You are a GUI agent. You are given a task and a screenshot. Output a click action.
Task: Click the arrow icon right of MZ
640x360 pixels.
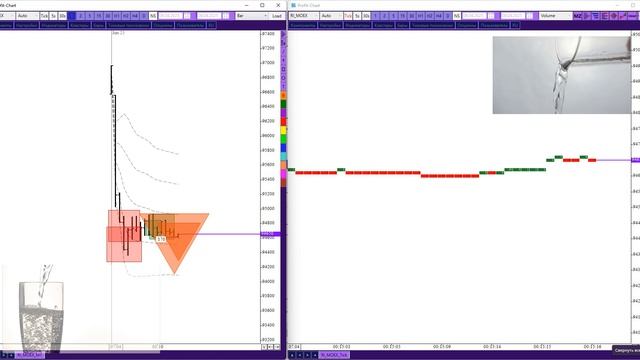pos(587,16)
